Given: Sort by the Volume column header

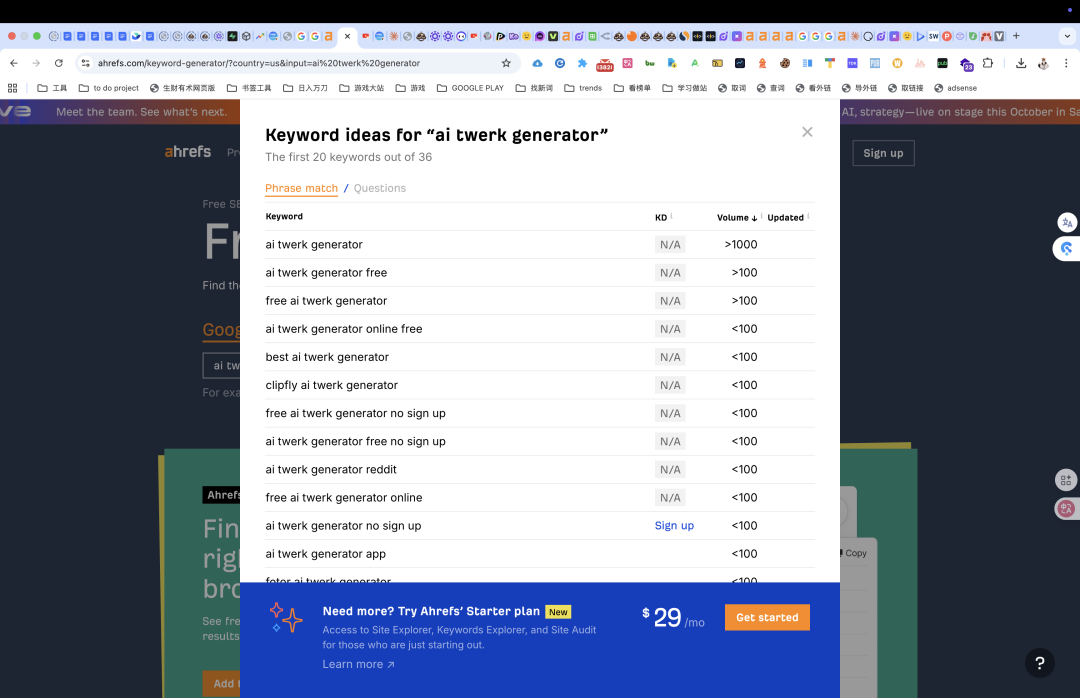Looking at the screenshot, I should [x=737, y=218].
